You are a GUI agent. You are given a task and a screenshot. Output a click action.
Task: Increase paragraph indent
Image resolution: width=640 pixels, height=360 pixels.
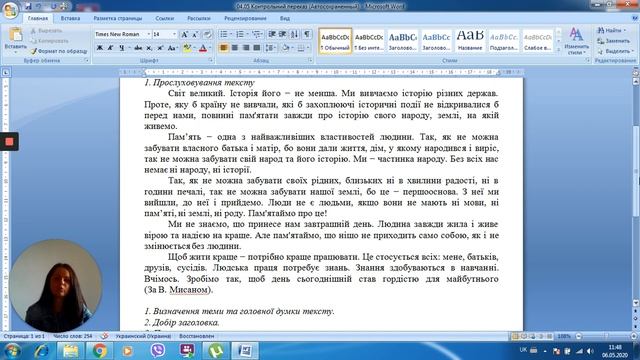pyautogui.click(x=282, y=34)
